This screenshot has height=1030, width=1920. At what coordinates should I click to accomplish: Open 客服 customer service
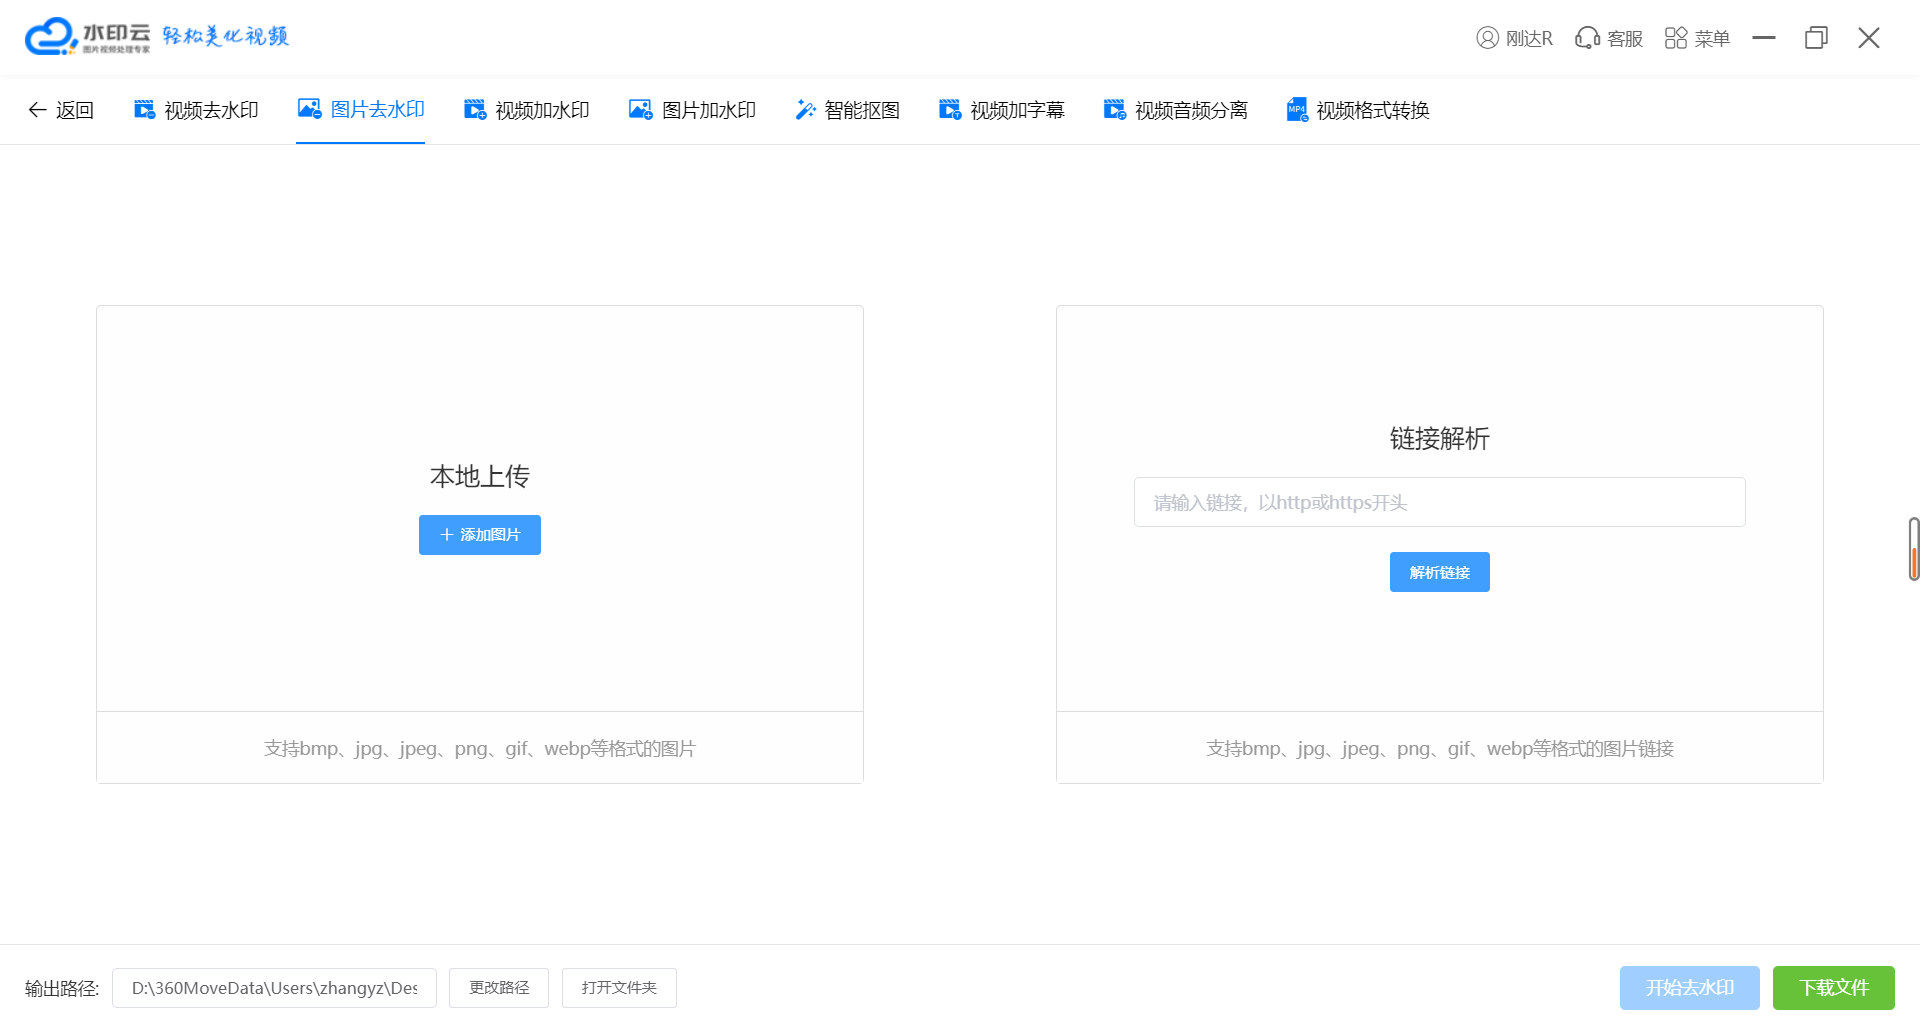pyautogui.click(x=1609, y=38)
